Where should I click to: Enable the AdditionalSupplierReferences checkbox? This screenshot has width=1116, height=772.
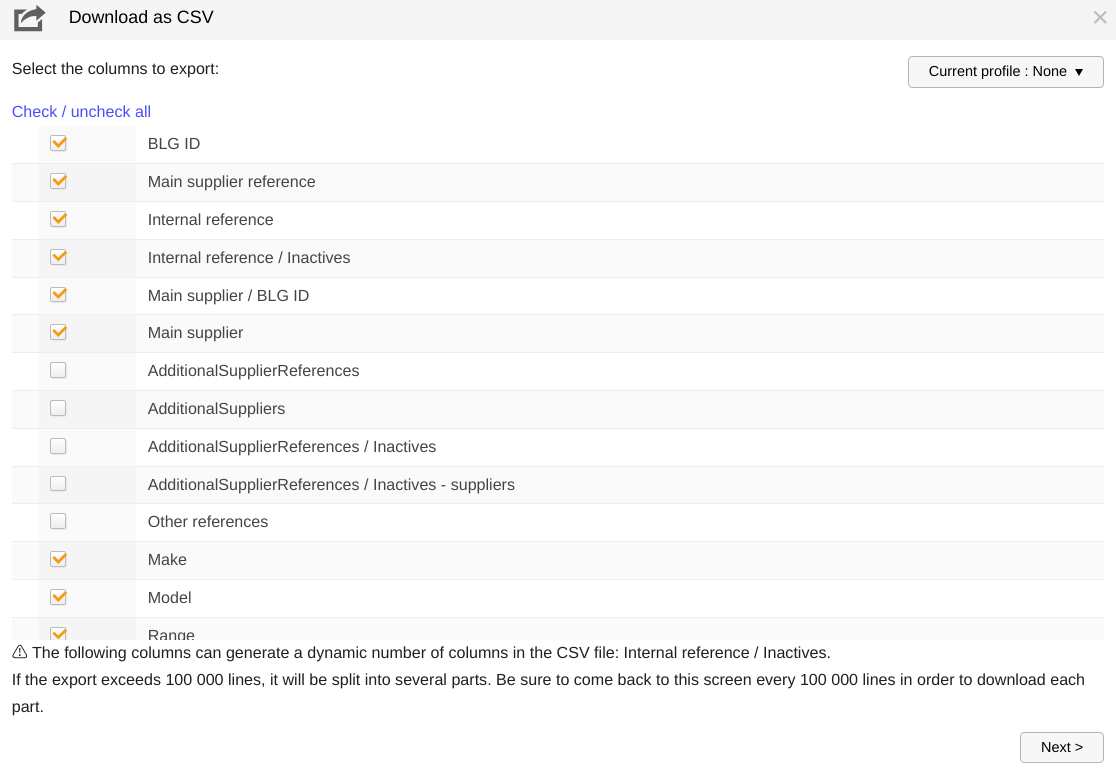pos(58,370)
